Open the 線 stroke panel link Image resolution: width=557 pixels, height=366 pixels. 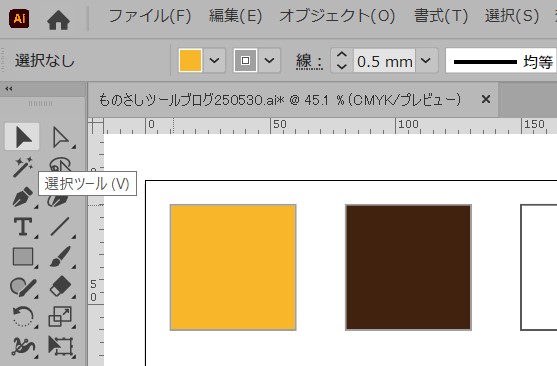point(309,61)
